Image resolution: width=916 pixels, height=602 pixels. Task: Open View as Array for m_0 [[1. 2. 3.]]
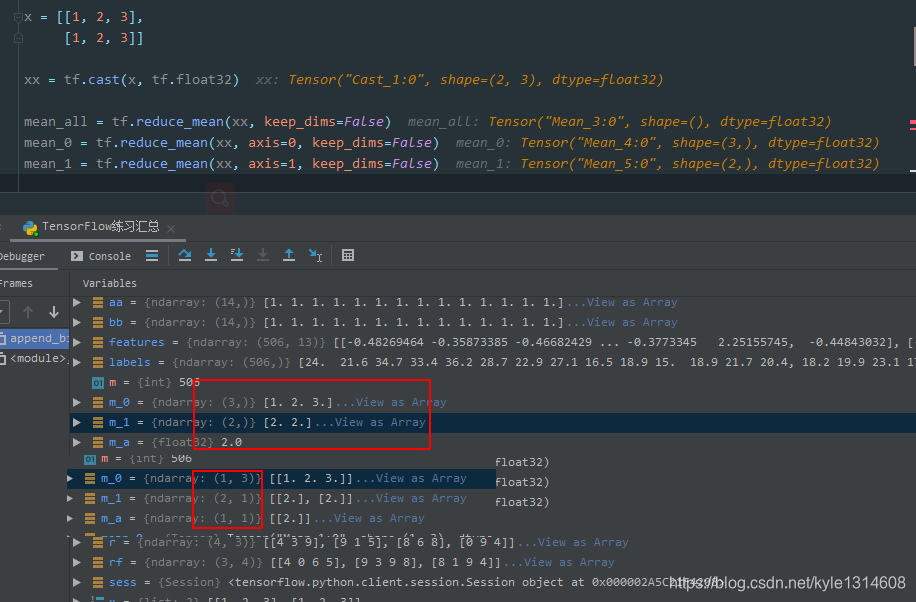pyautogui.click(x=421, y=478)
